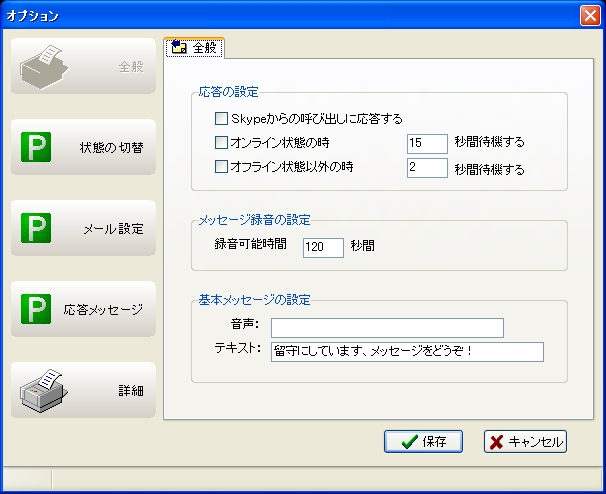Click the green P icon beside 状態の切替
Screen dimensions: 606x494
click(x=36, y=147)
